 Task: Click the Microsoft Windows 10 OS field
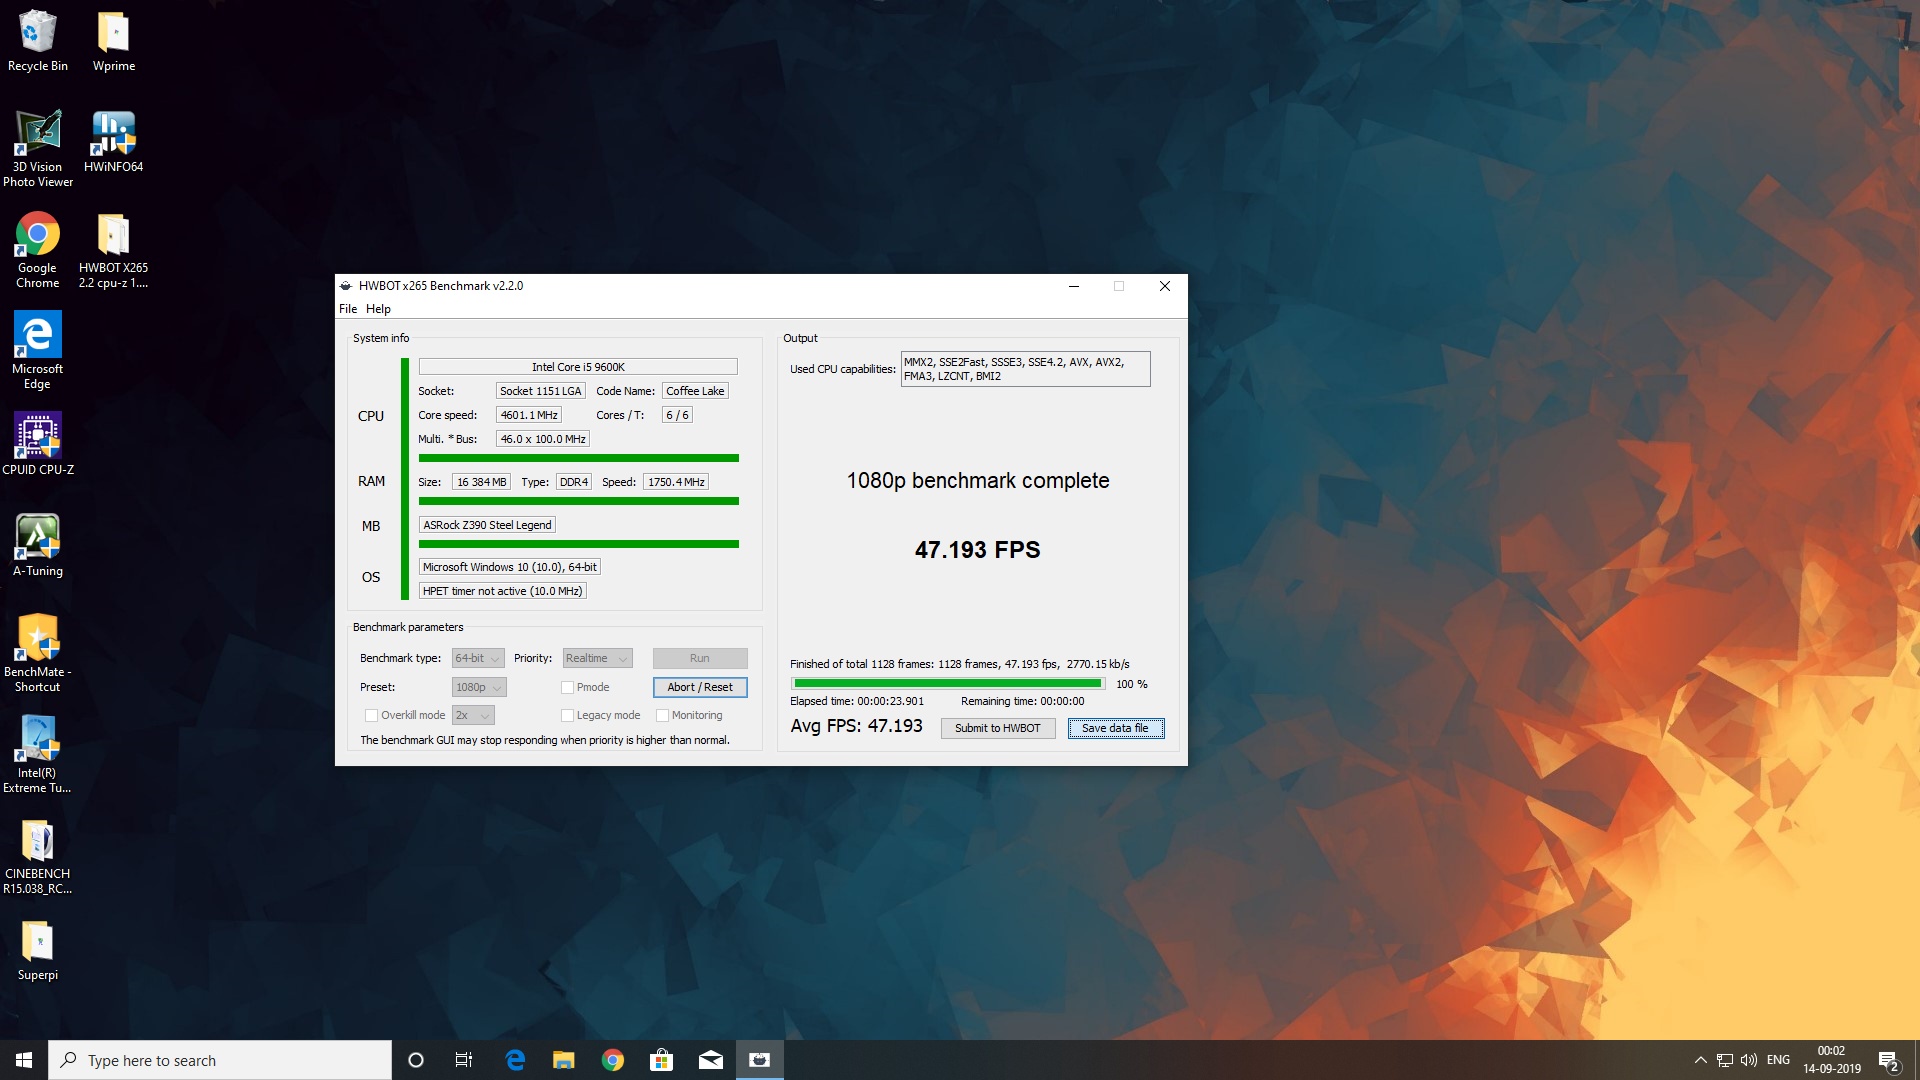[x=510, y=567]
